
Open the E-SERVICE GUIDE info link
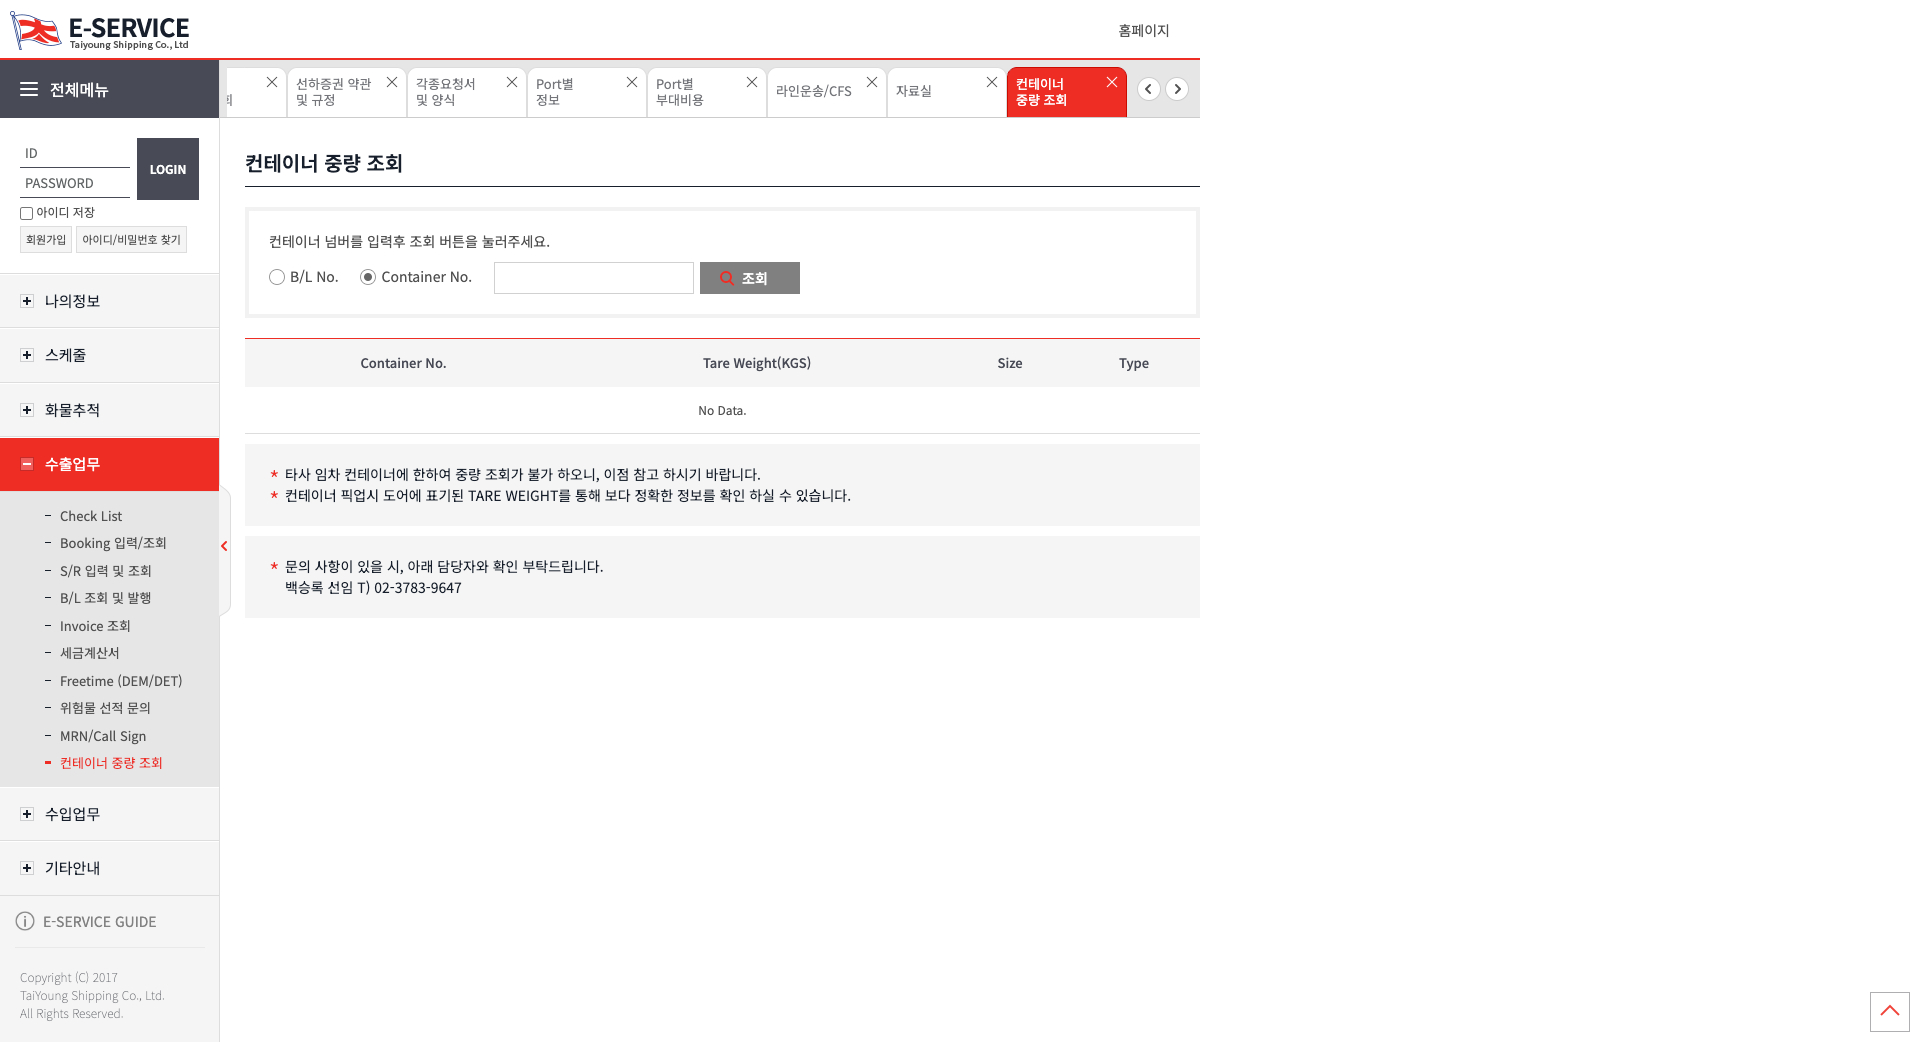click(86, 921)
